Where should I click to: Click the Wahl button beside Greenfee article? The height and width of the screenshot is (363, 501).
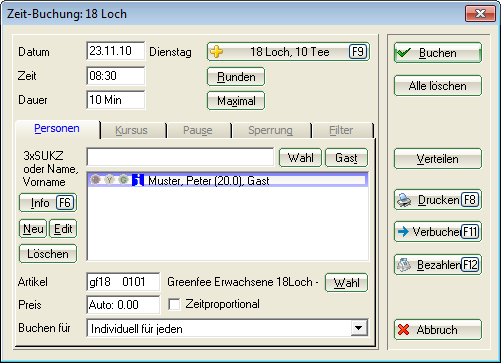point(346,283)
